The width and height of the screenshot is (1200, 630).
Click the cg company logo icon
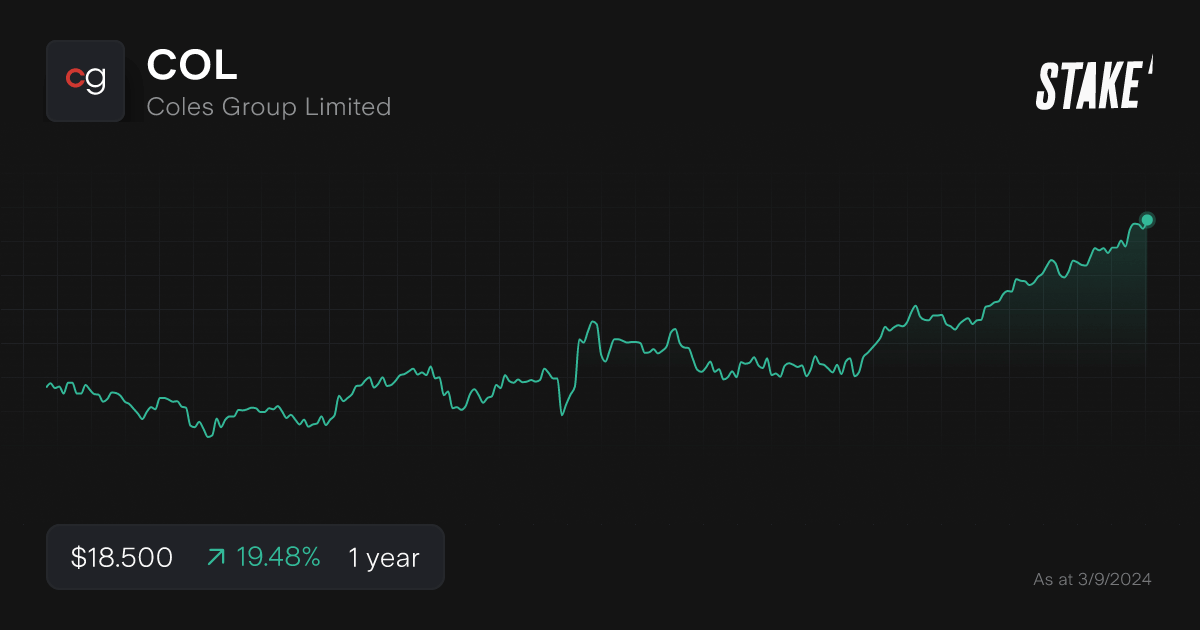tap(85, 81)
